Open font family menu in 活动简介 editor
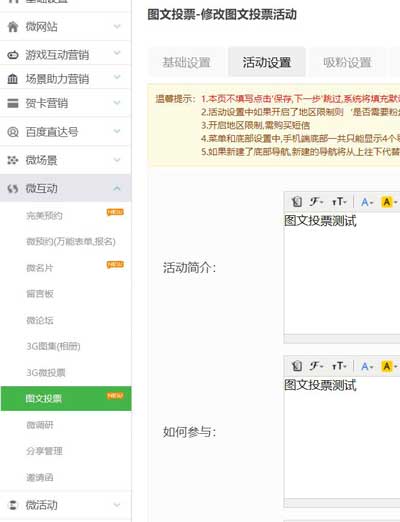This screenshot has height=522, width=400. click(316, 202)
